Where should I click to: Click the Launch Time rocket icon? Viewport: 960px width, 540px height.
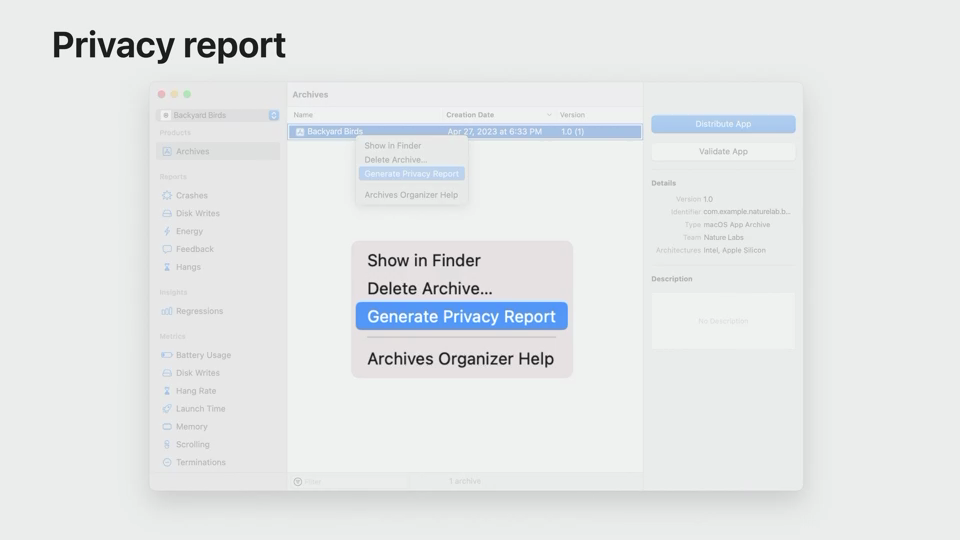(167, 408)
